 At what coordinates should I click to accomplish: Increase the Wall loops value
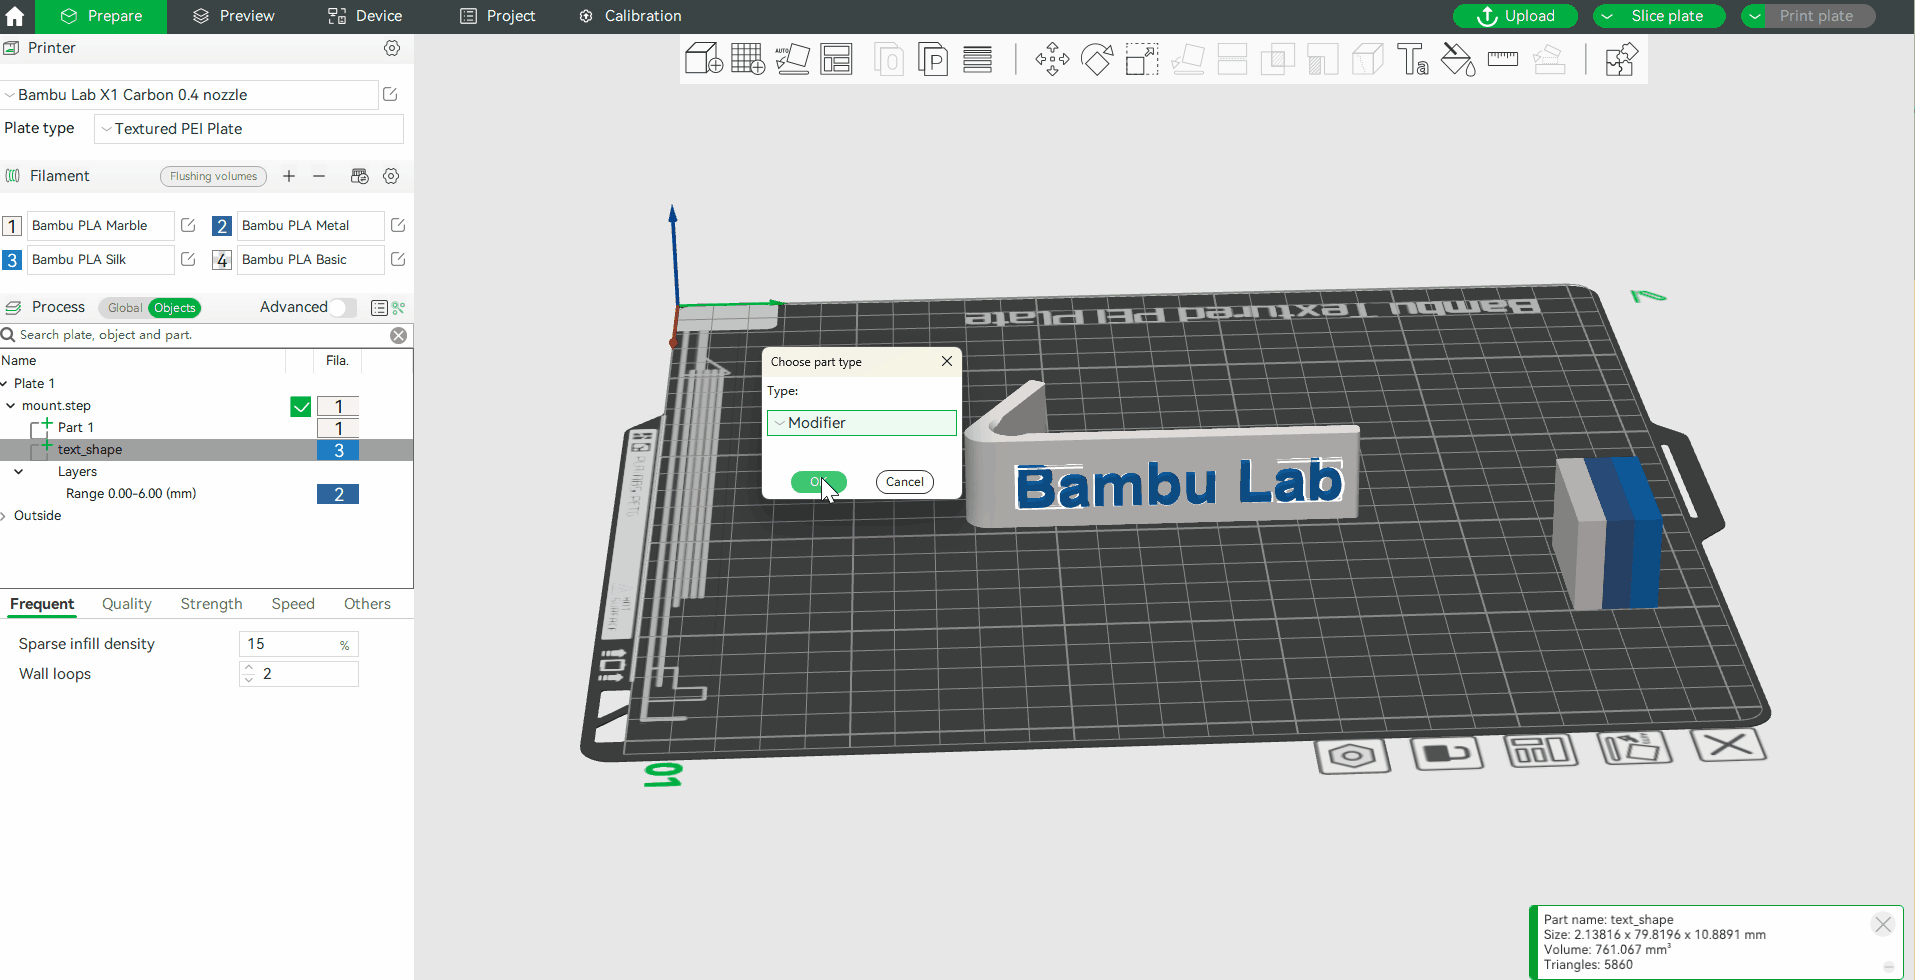[x=249, y=667]
